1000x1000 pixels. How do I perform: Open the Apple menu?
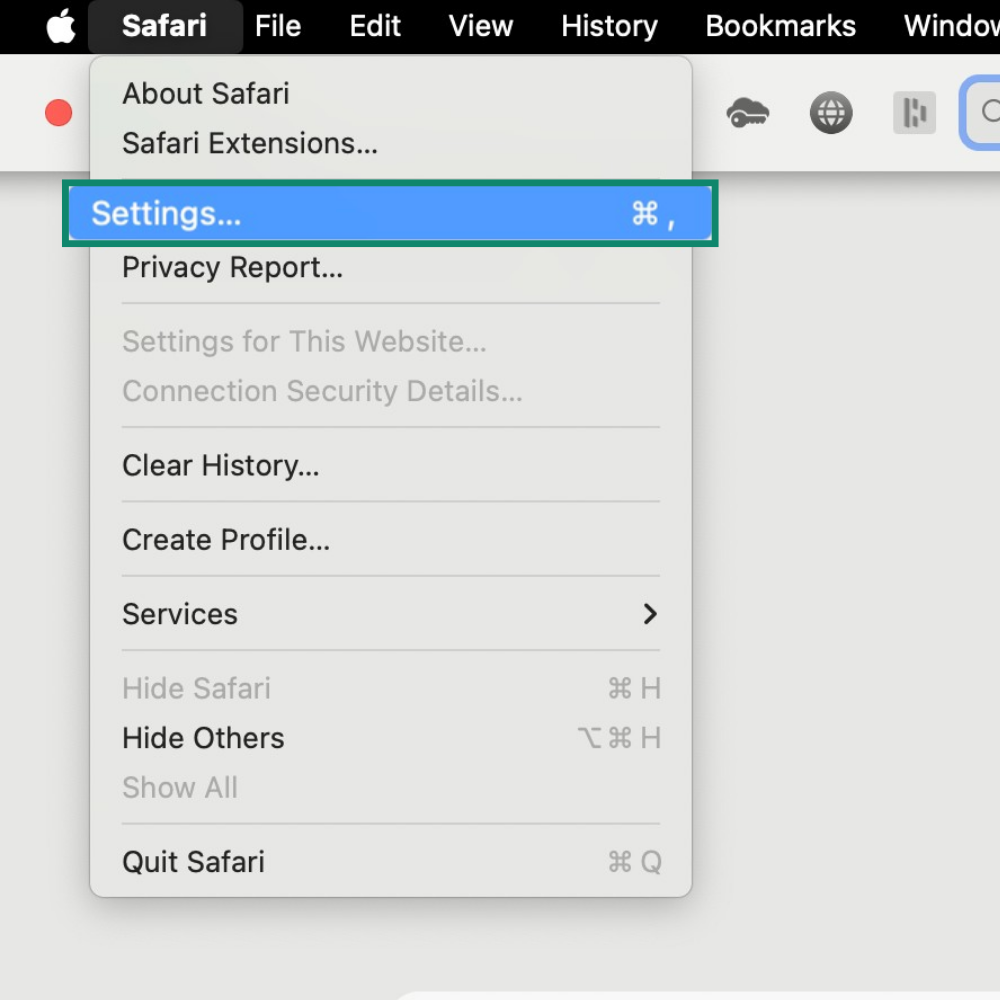tap(61, 26)
